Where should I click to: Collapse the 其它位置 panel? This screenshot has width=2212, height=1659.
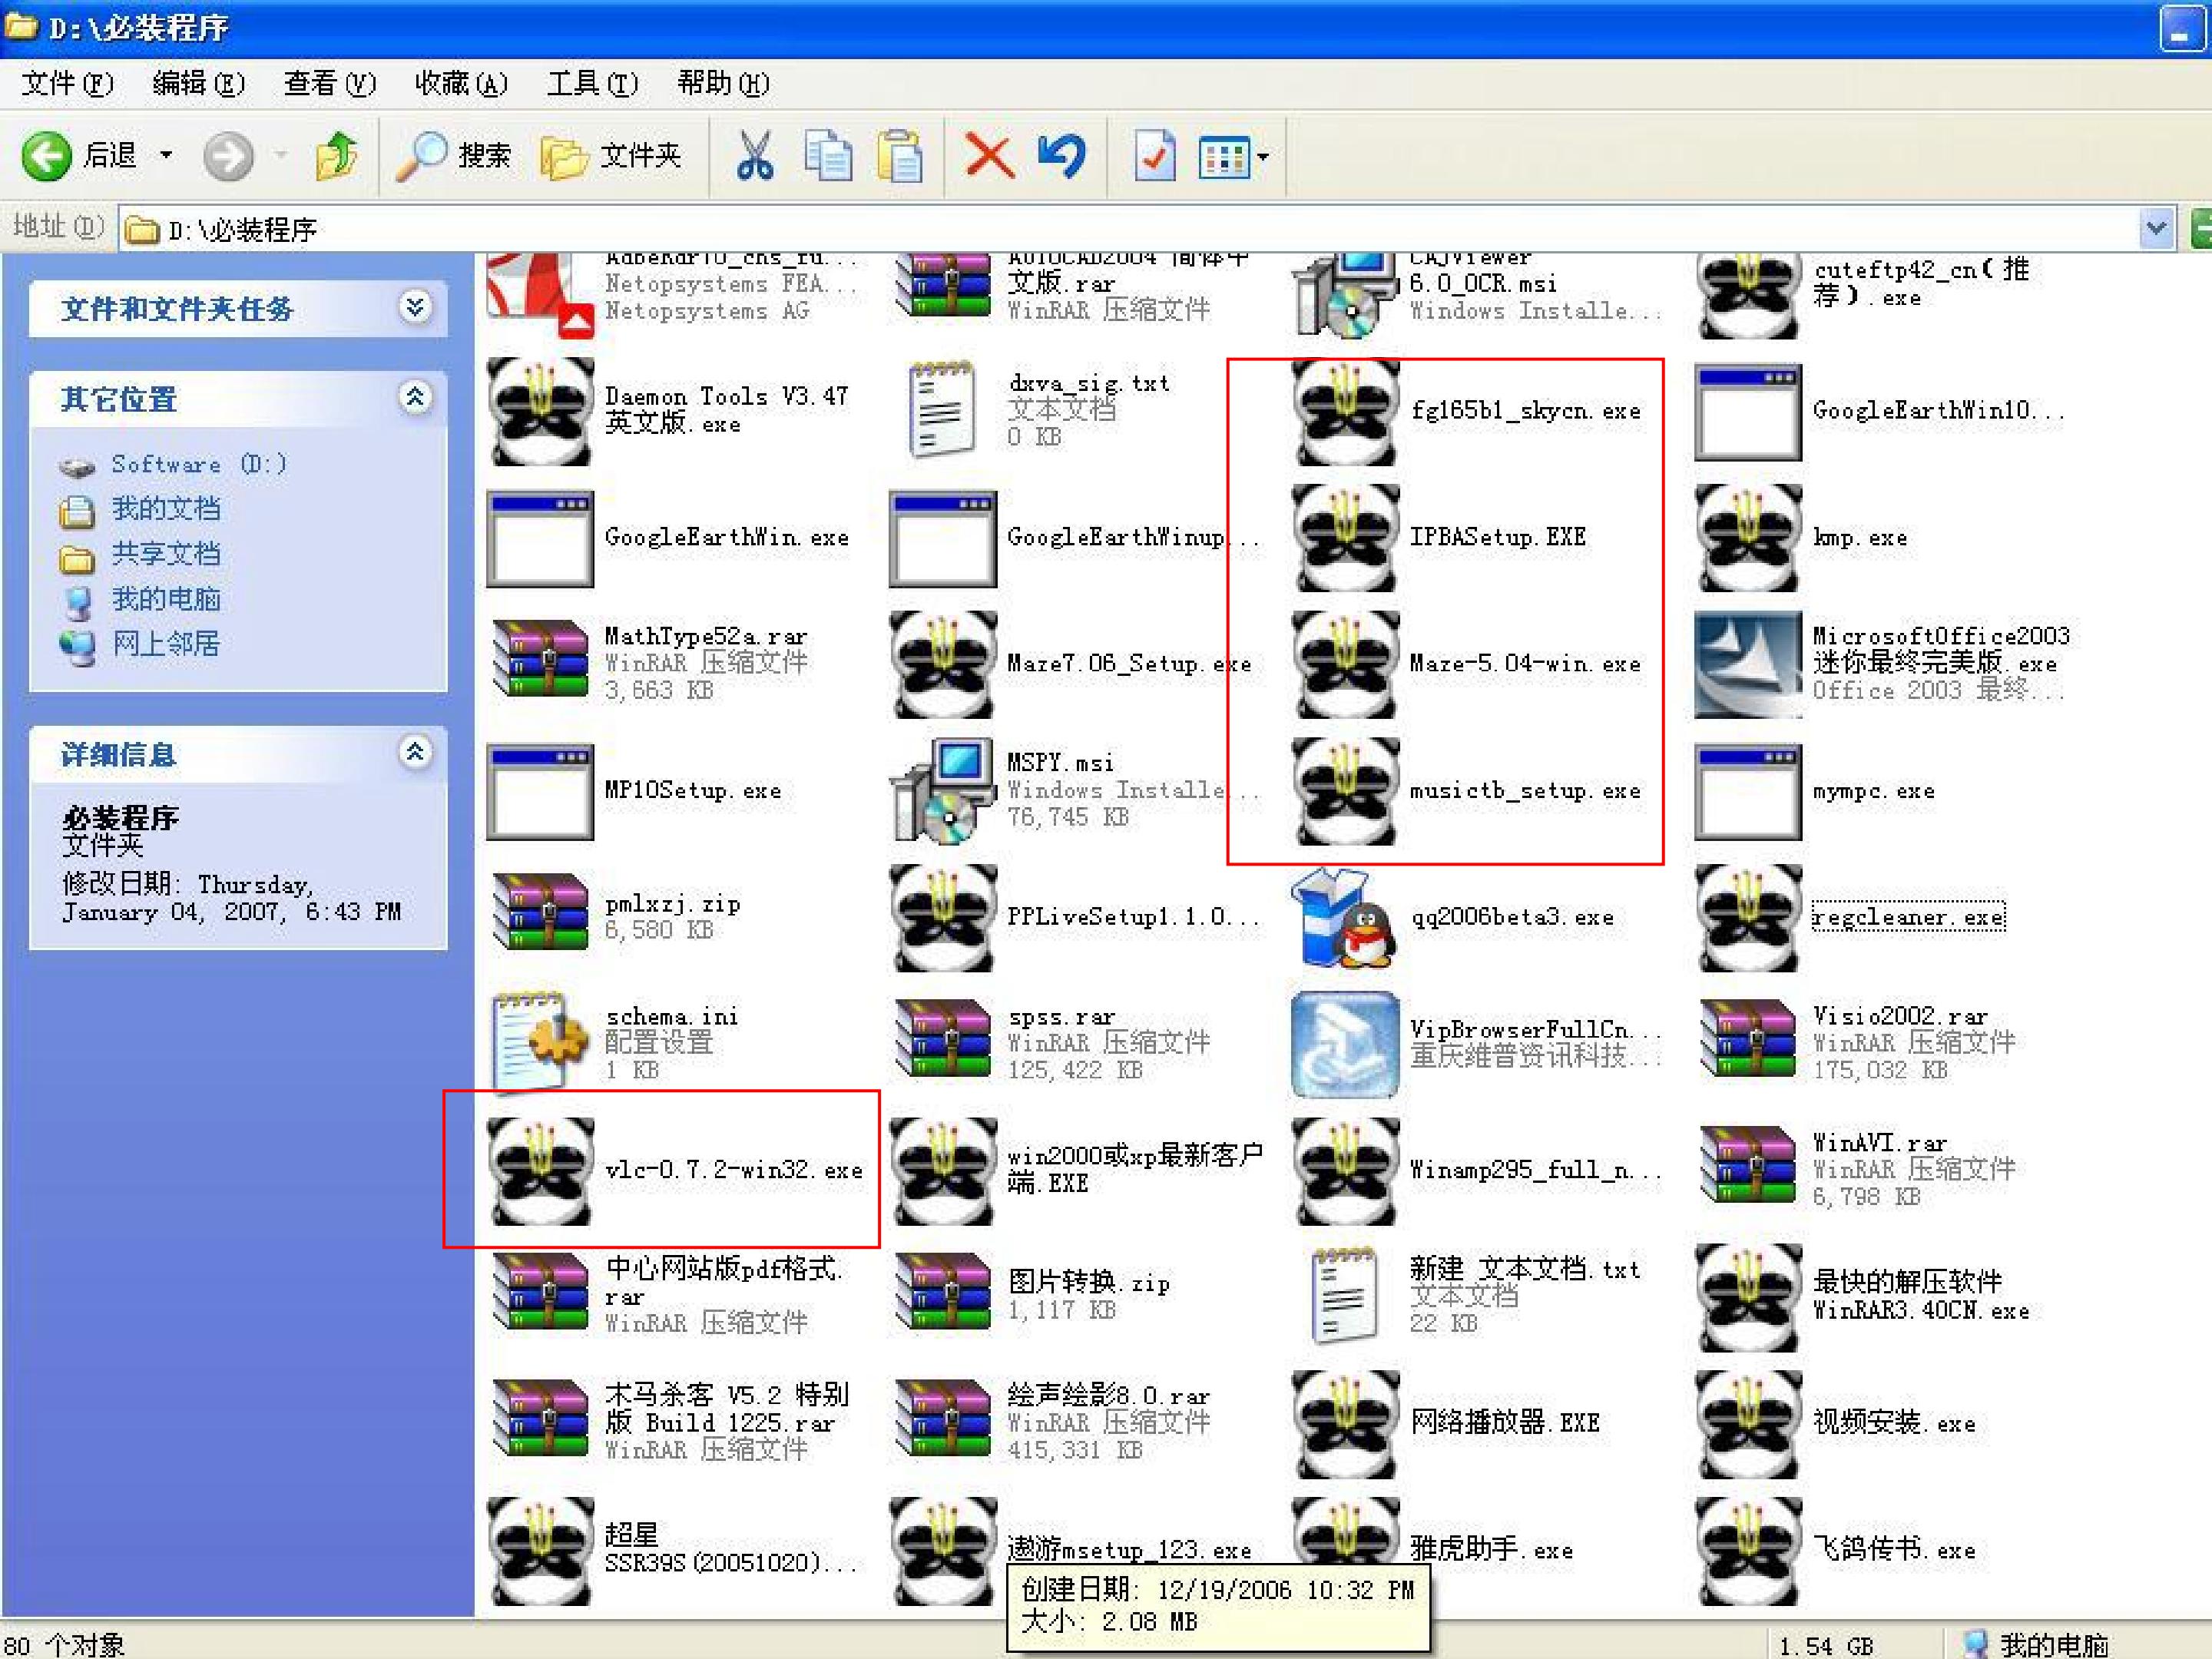(x=415, y=397)
